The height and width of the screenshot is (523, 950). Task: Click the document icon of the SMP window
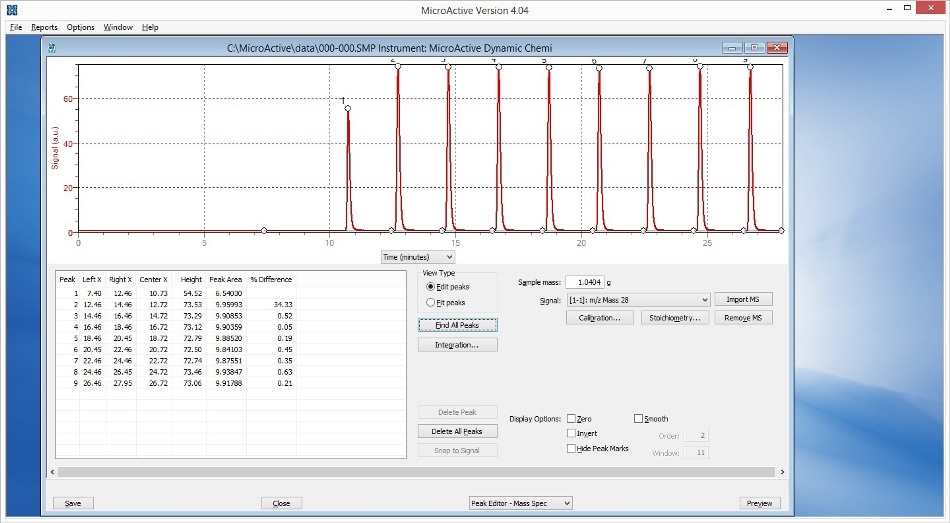pyautogui.click(x=52, y=48)
